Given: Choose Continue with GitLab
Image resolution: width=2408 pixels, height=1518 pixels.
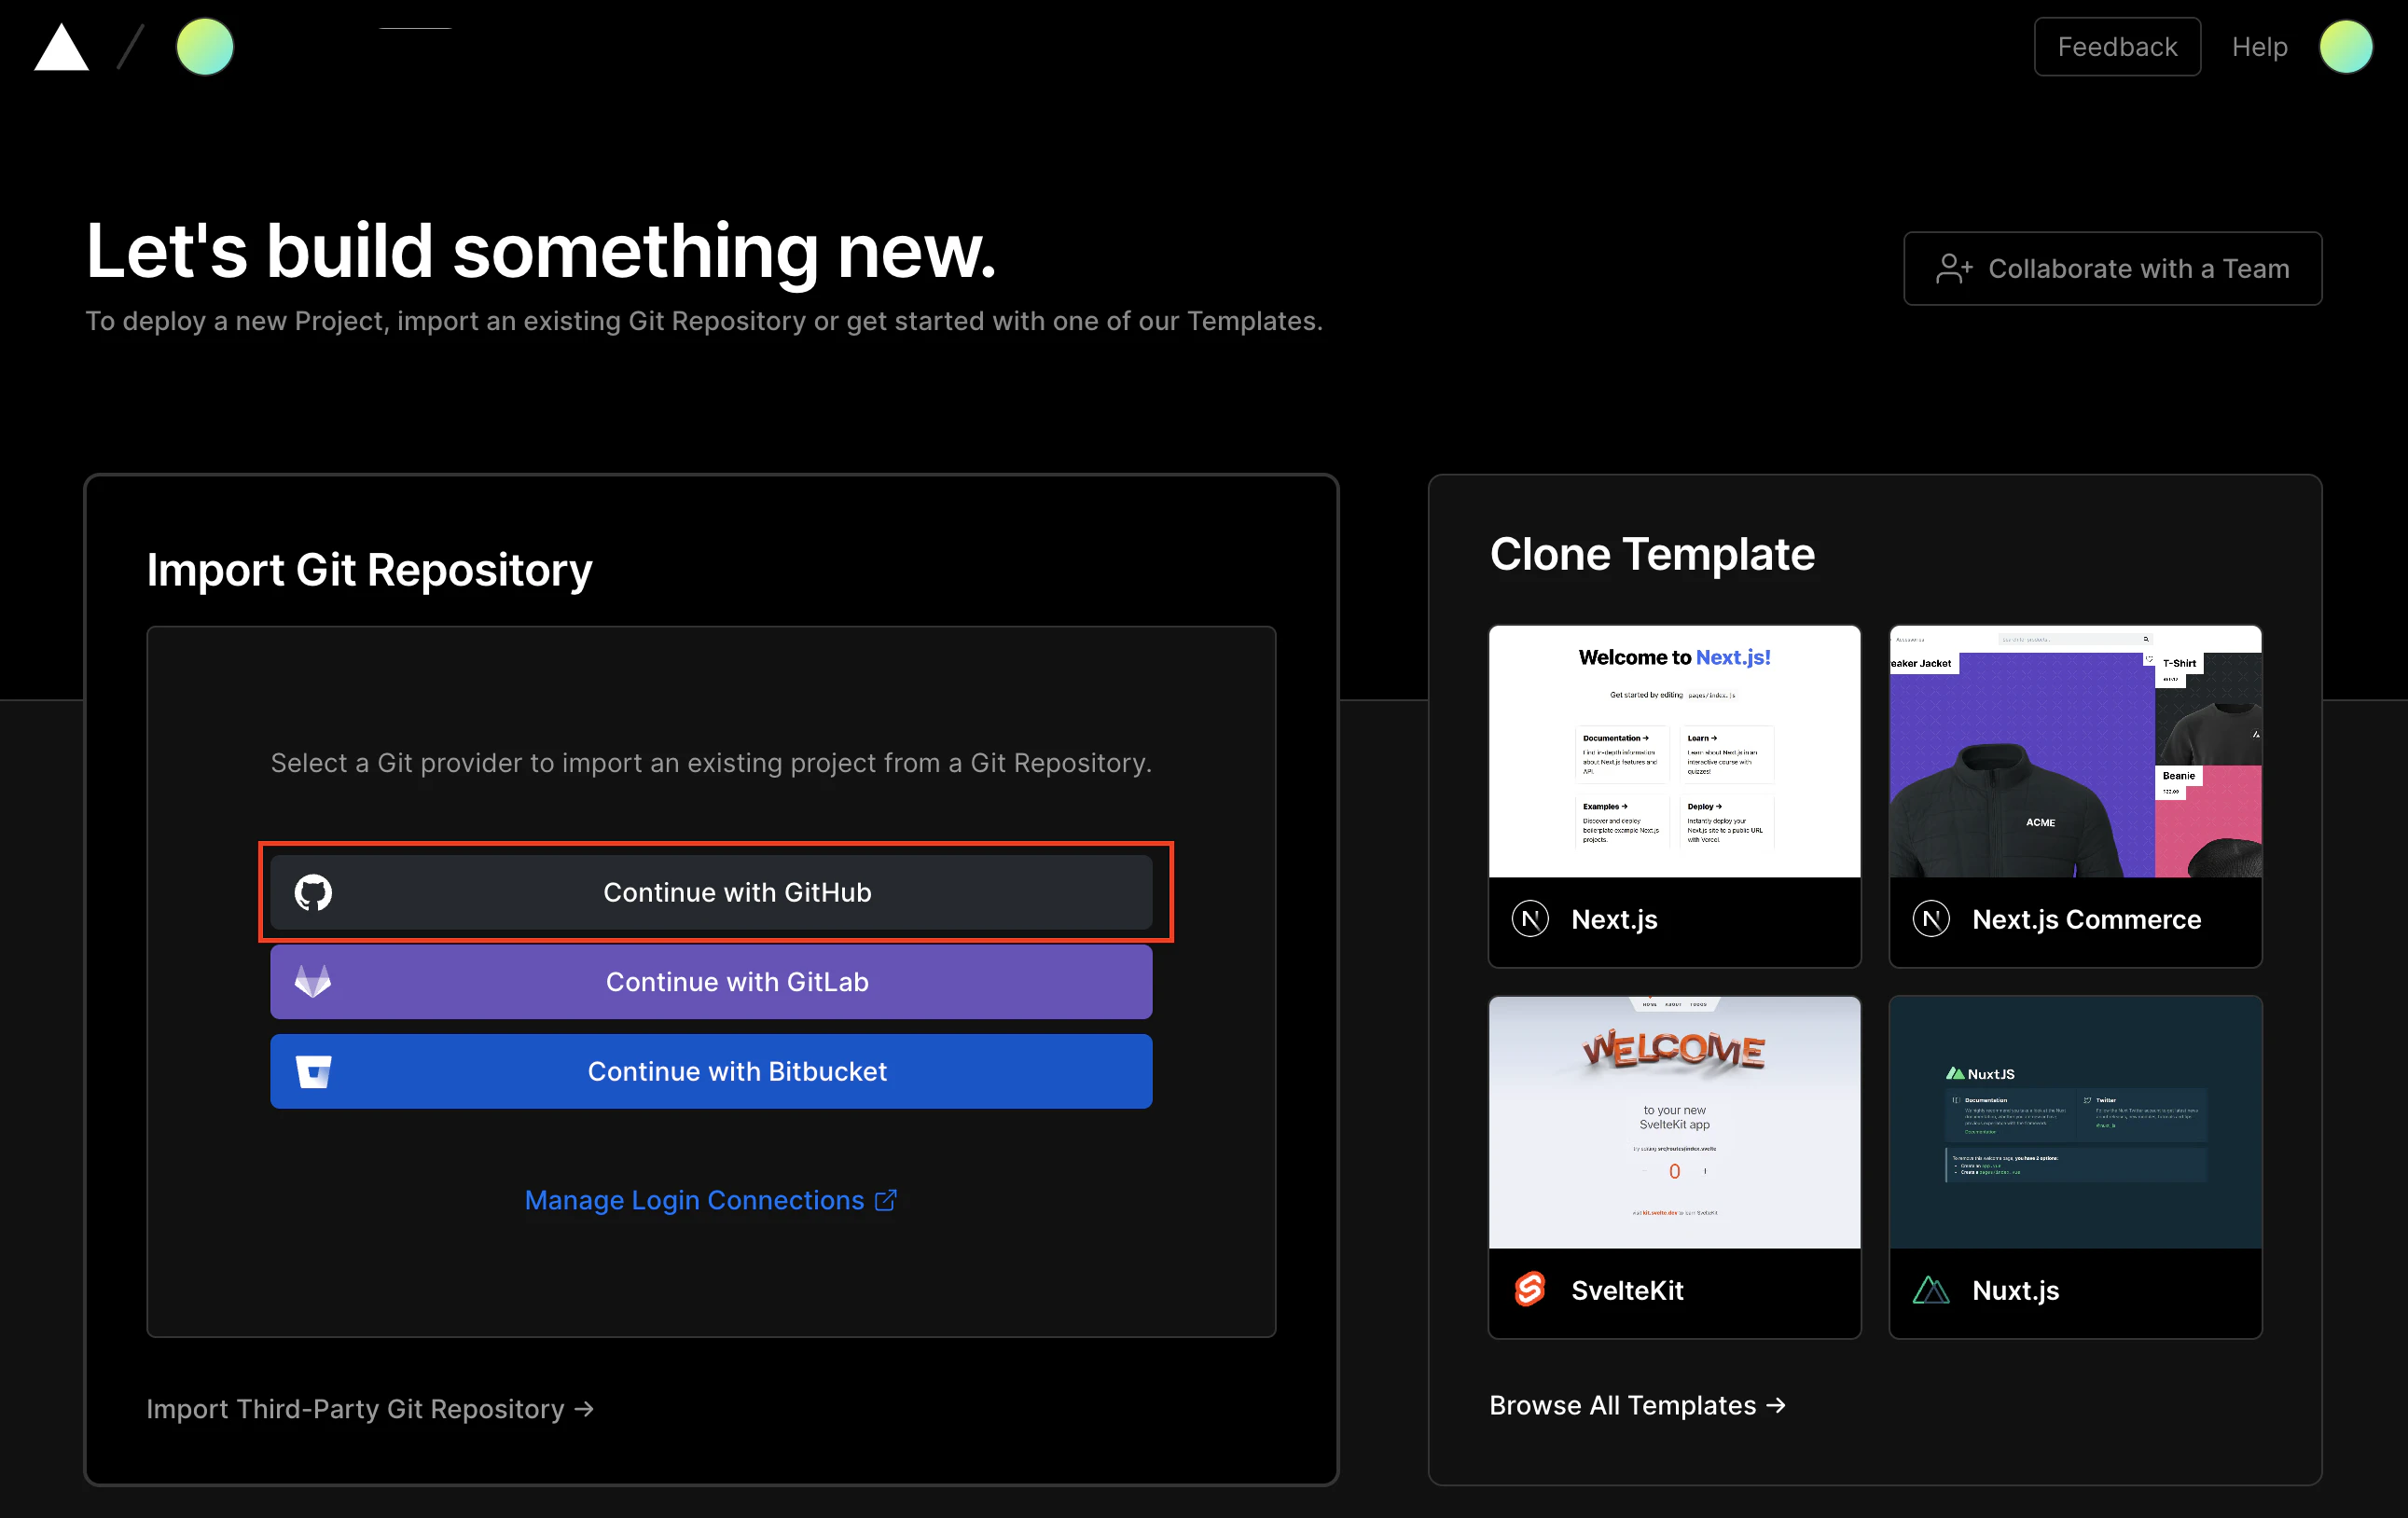Looking at the screenshot, I should [711, 981].
